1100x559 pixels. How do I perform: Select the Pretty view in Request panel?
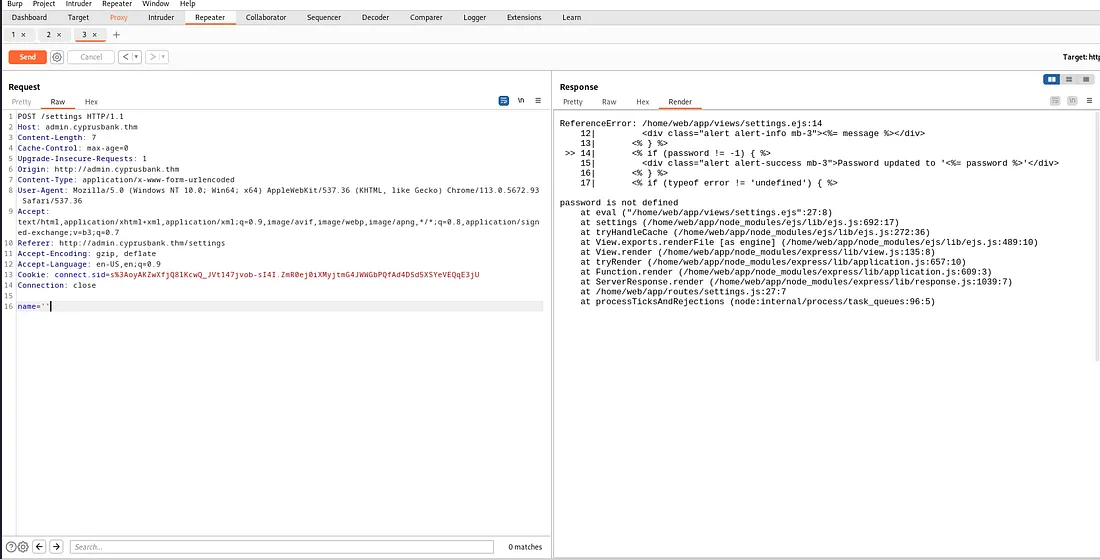(22, 102)
